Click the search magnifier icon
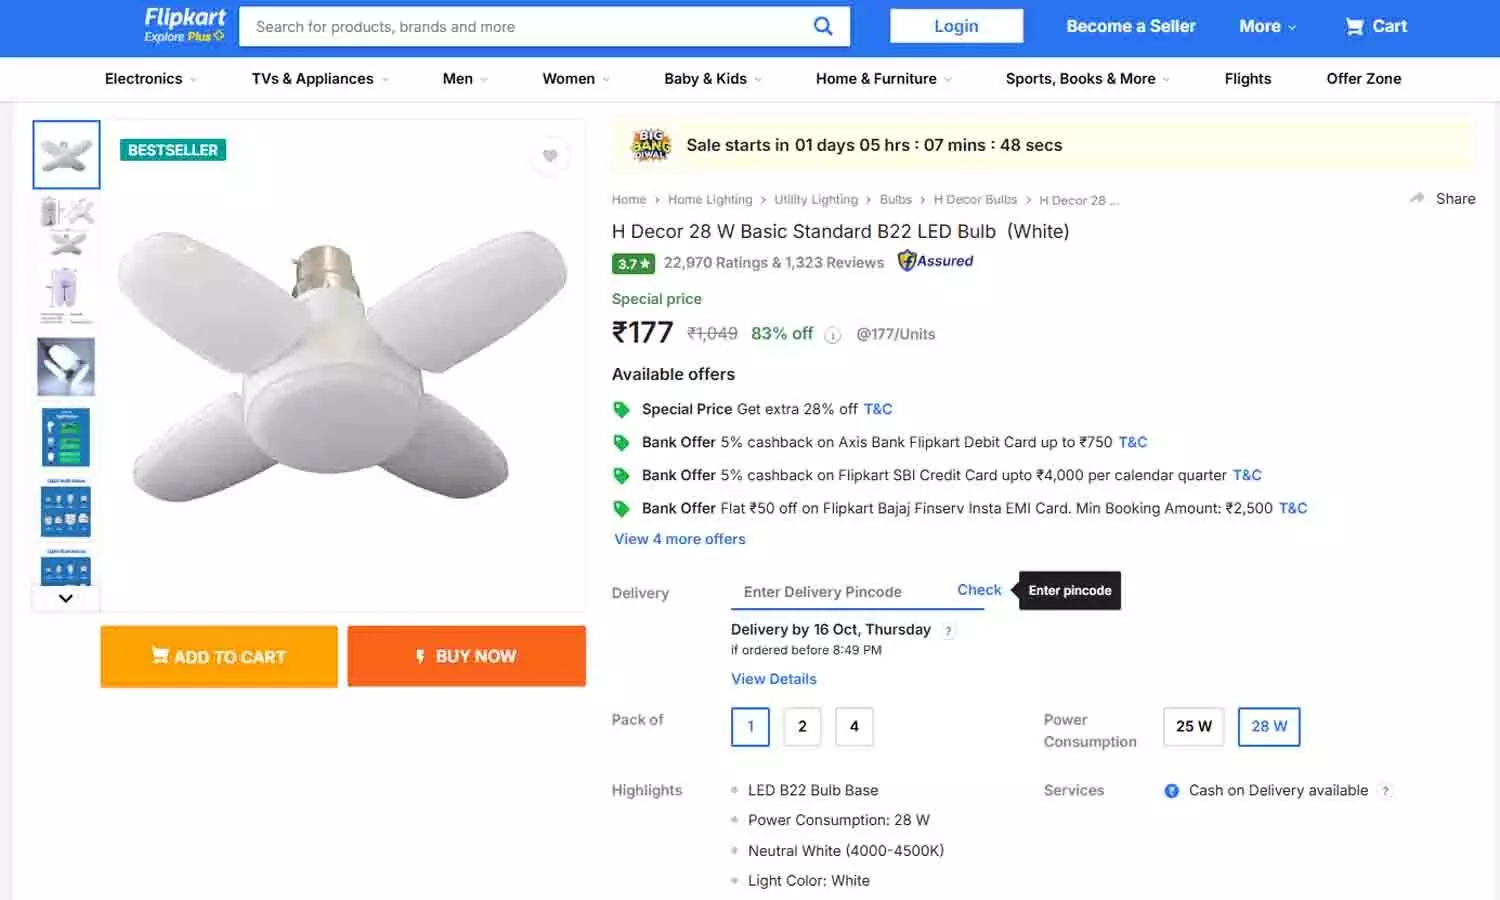The width and height of the screenshot is (1500, 900). [x=823, y=26]
